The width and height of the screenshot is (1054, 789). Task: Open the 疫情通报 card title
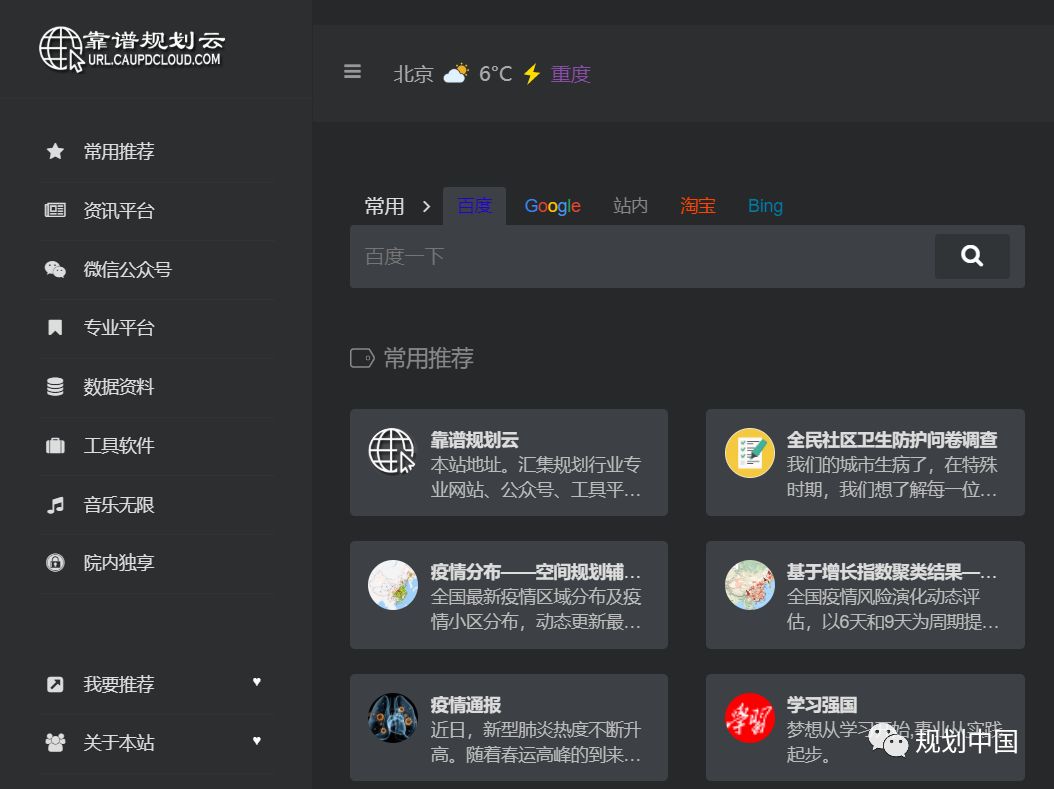point(466,706)
